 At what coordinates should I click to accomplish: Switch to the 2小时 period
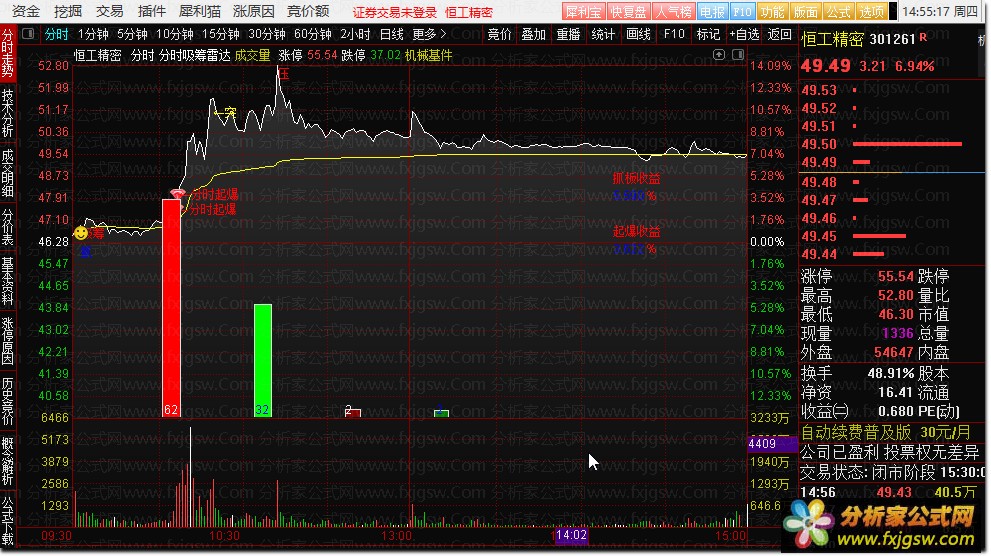pyautogui.click(x=355, y=34)
